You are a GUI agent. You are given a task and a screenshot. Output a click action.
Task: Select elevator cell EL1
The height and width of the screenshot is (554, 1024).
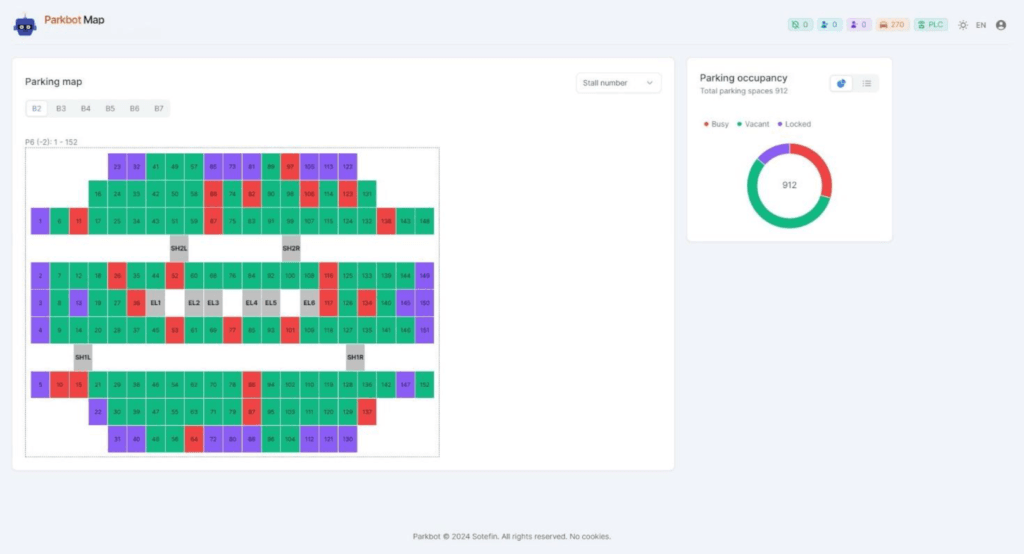155,303
